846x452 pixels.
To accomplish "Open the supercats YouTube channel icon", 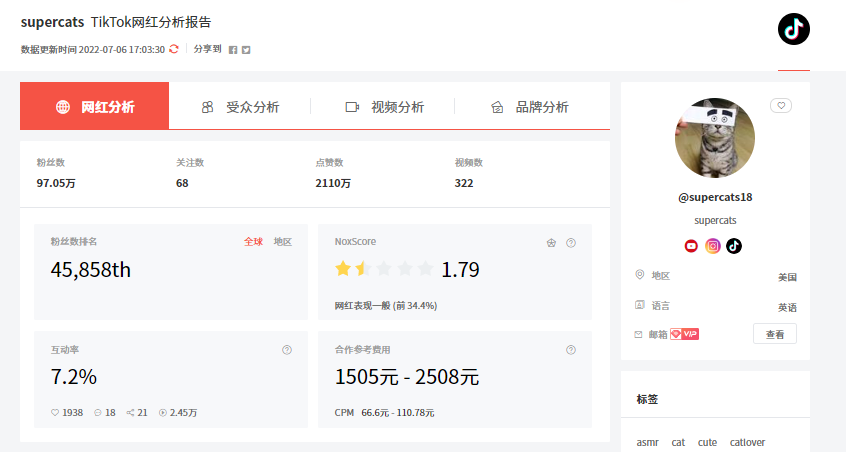I will tap(691, 246).
